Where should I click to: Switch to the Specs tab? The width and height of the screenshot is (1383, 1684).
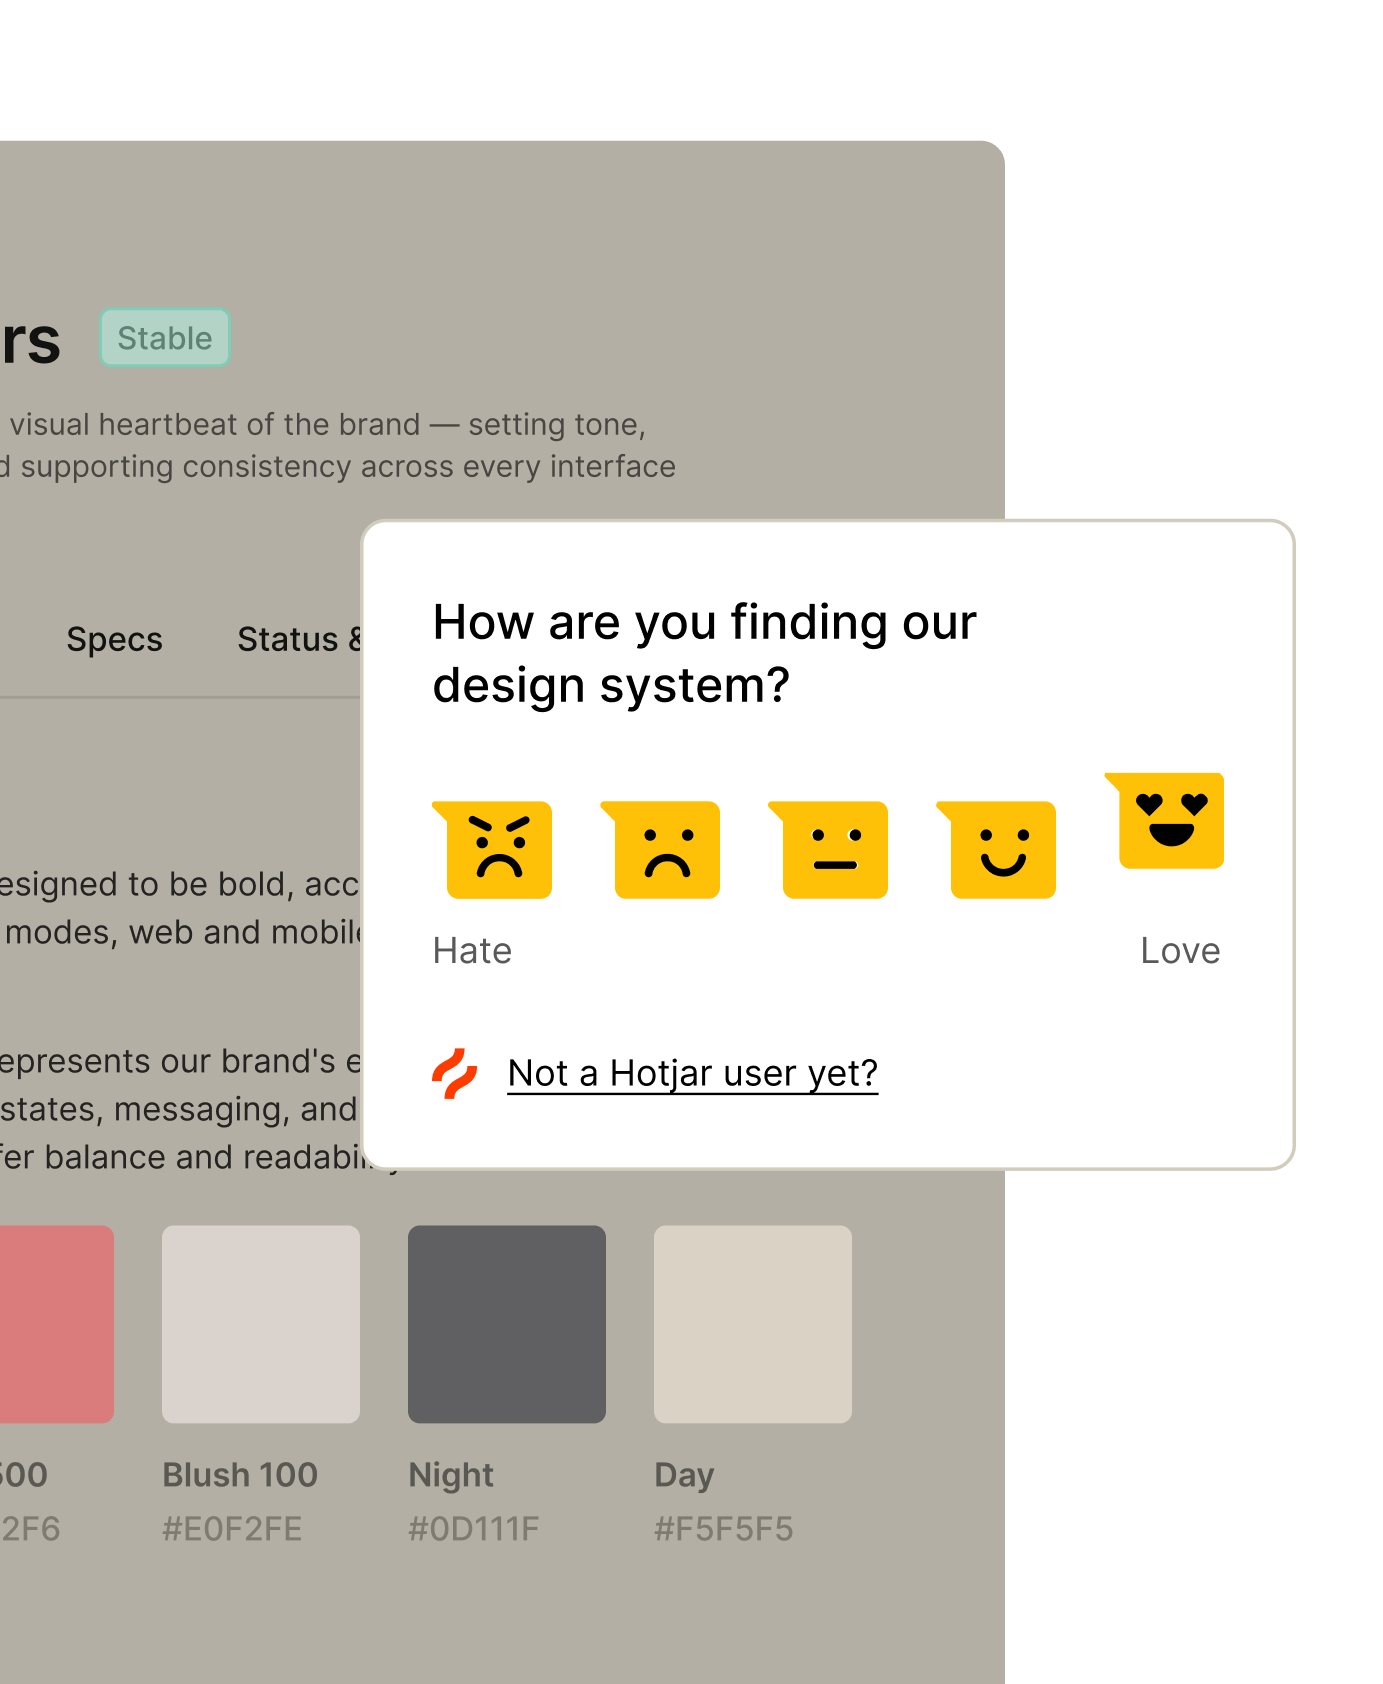(x=114, y=639)
